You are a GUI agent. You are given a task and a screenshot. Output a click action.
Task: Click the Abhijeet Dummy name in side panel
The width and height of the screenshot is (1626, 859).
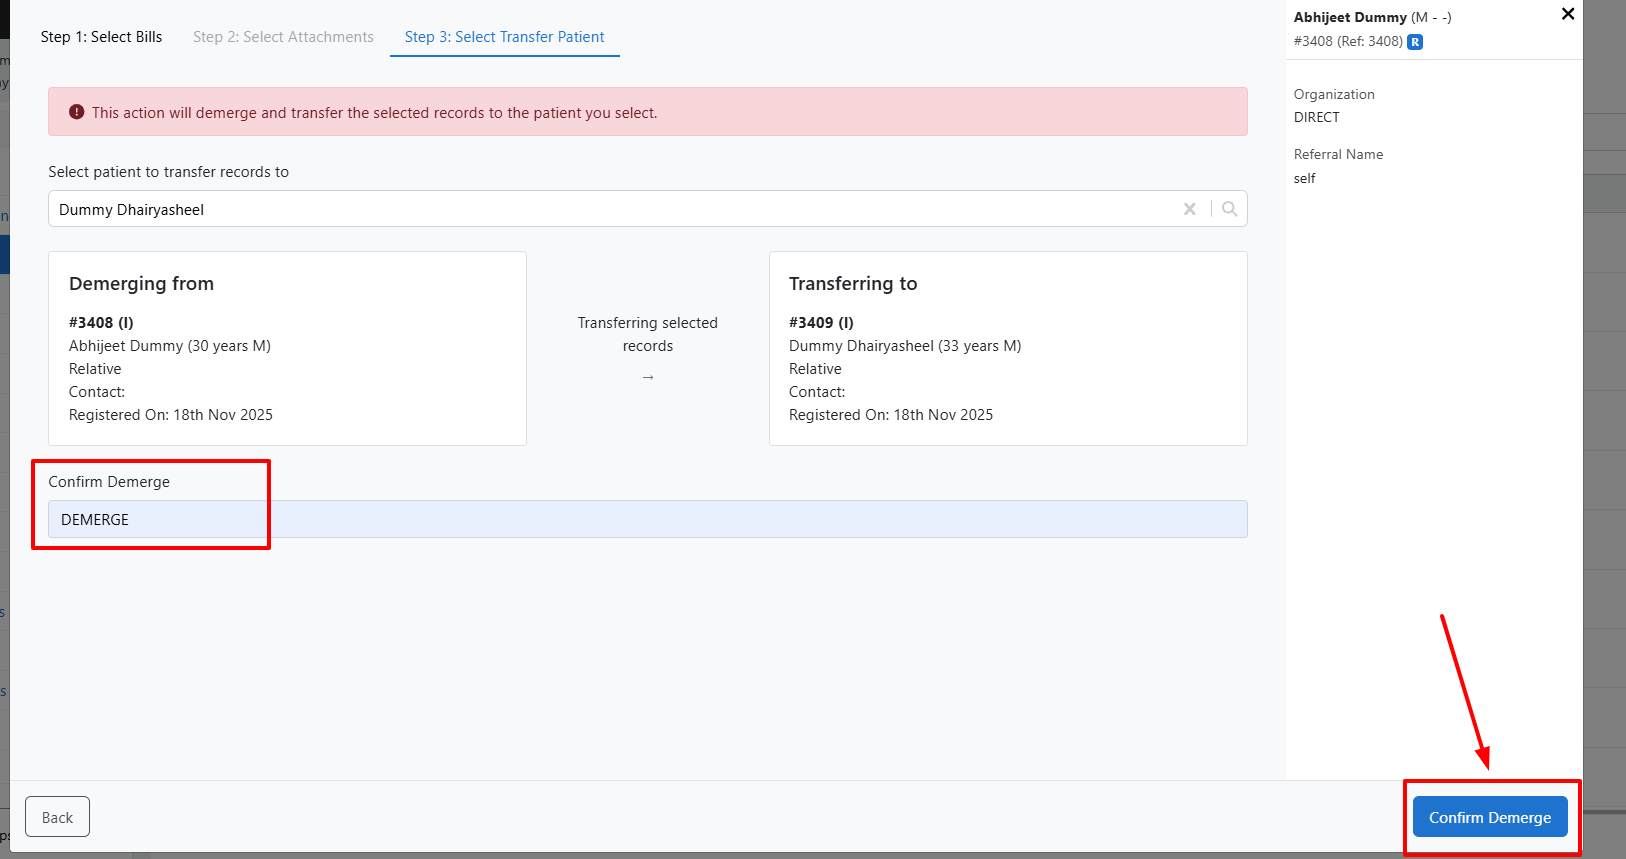point(1350,17)
